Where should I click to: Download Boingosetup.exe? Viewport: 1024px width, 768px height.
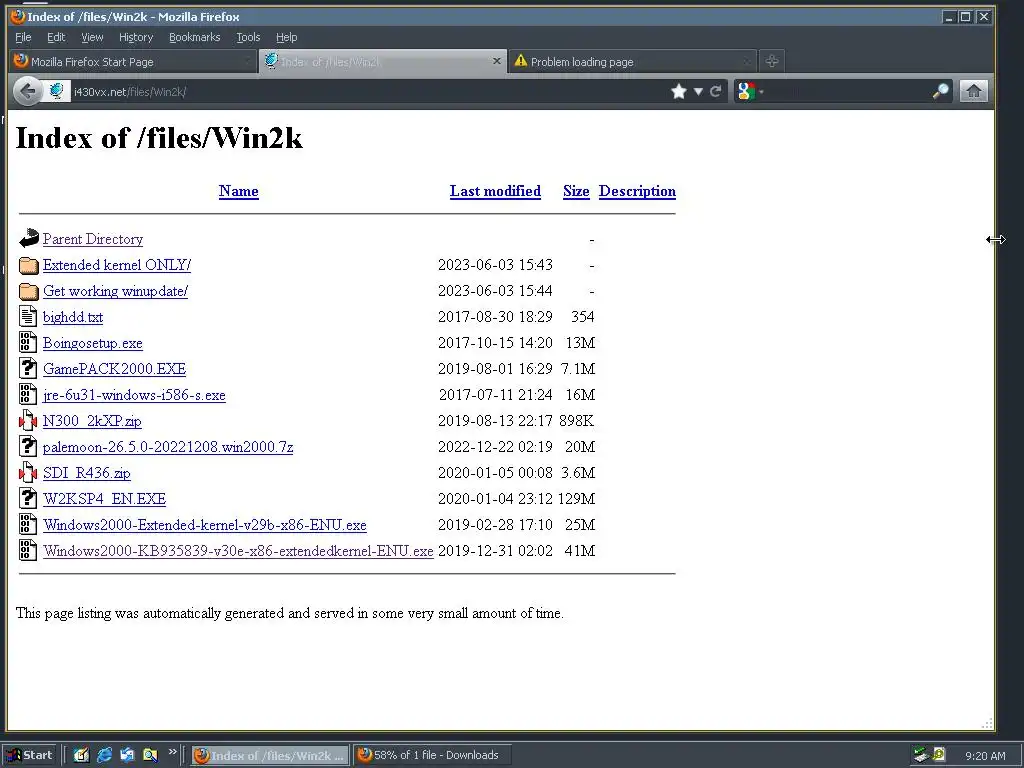[92, 343]
